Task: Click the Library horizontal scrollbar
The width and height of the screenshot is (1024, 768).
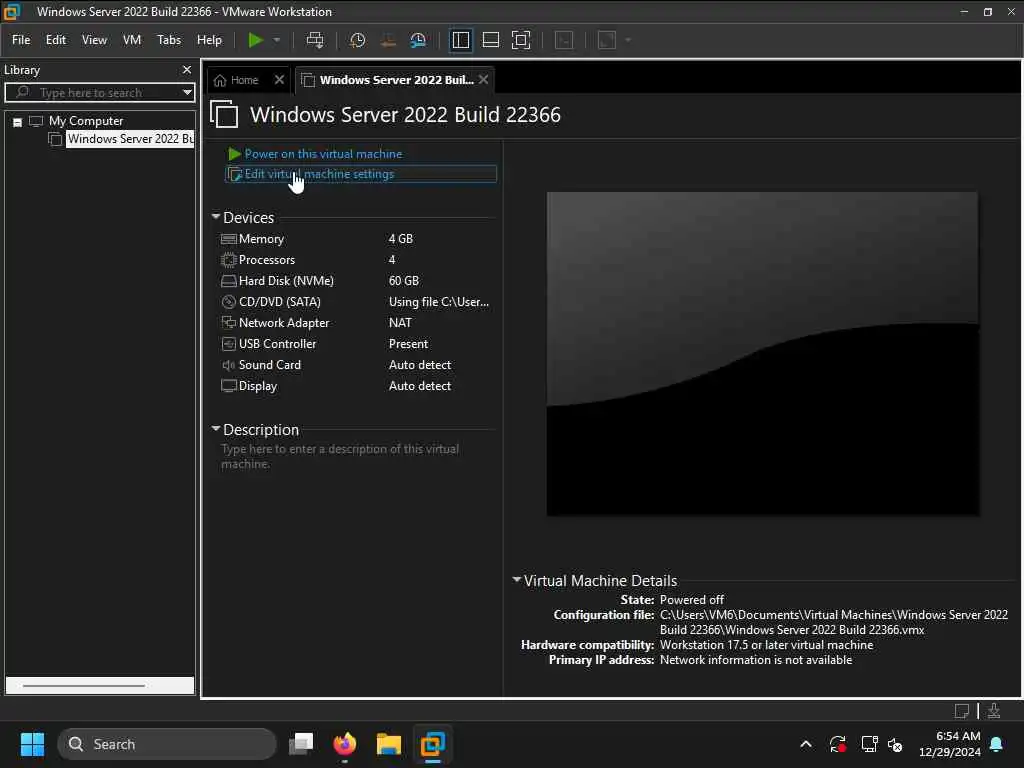Action: 84,686
